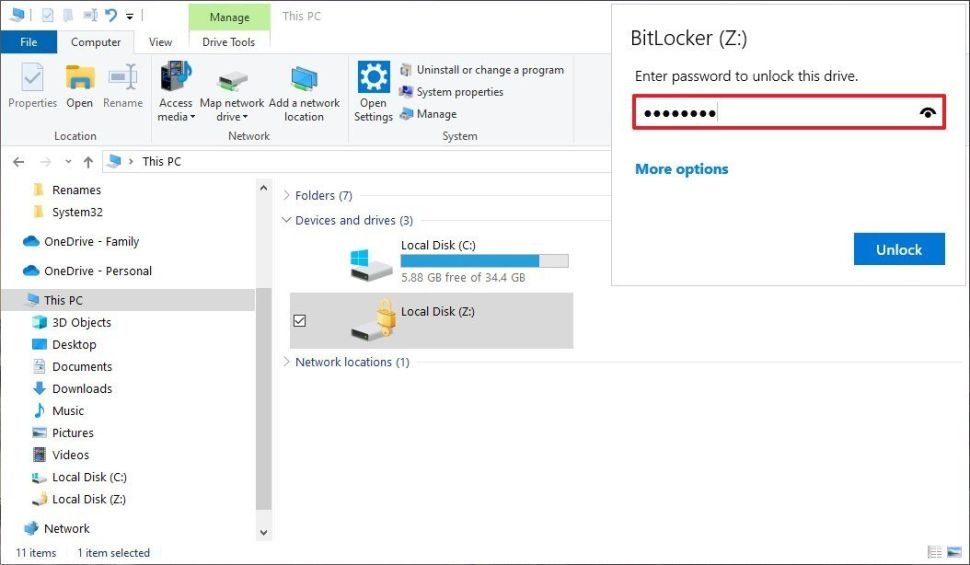Open Quick Access Toolbar customize dropdown
Image resolution: width=970 pixels, height=565 pixels.
(x=129, y=16)
